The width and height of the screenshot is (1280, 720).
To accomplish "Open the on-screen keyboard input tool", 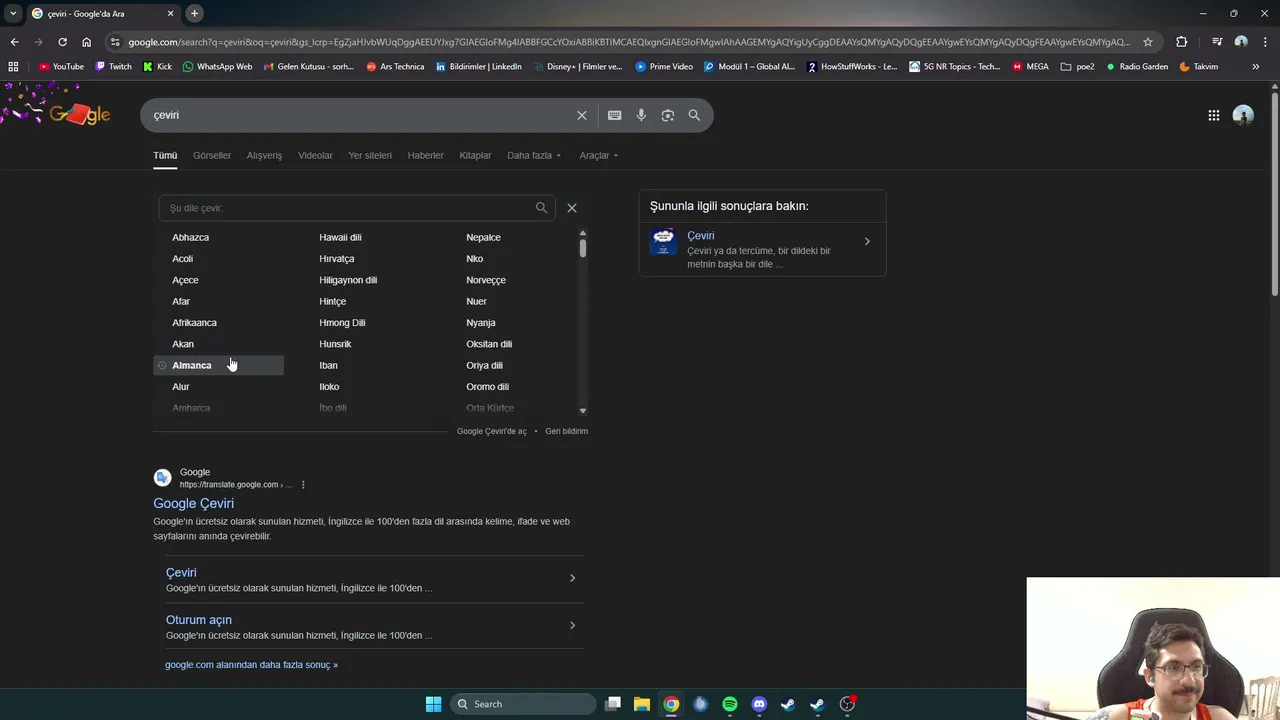I will (x=614, y=115).
